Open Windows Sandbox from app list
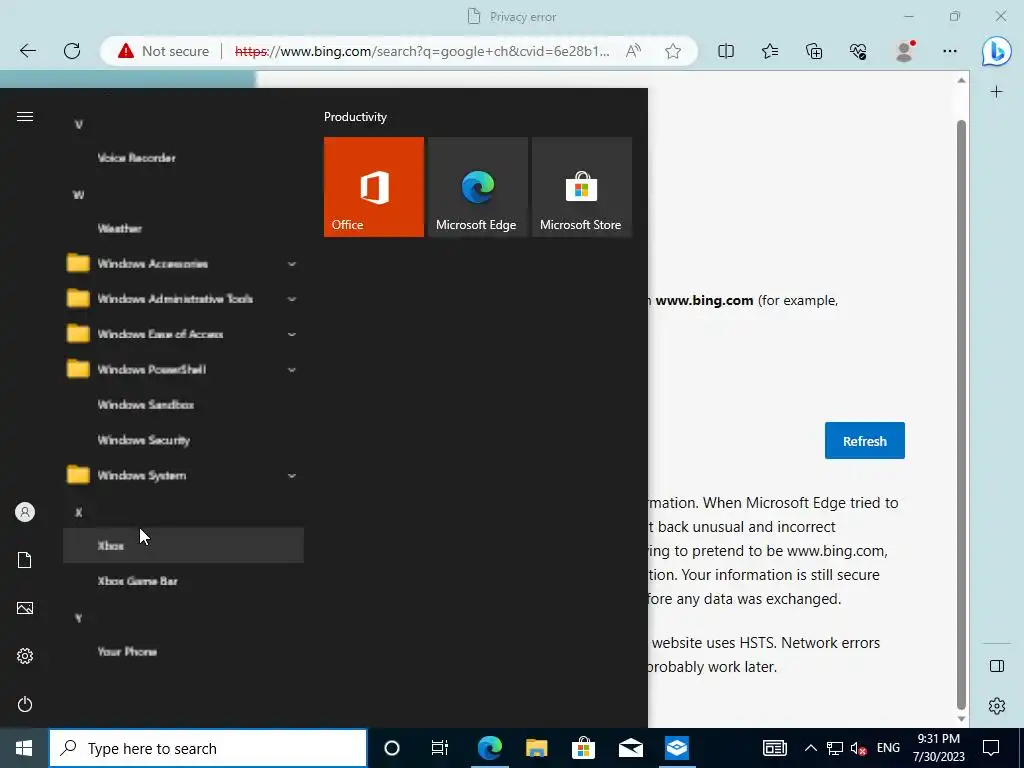 183,405
